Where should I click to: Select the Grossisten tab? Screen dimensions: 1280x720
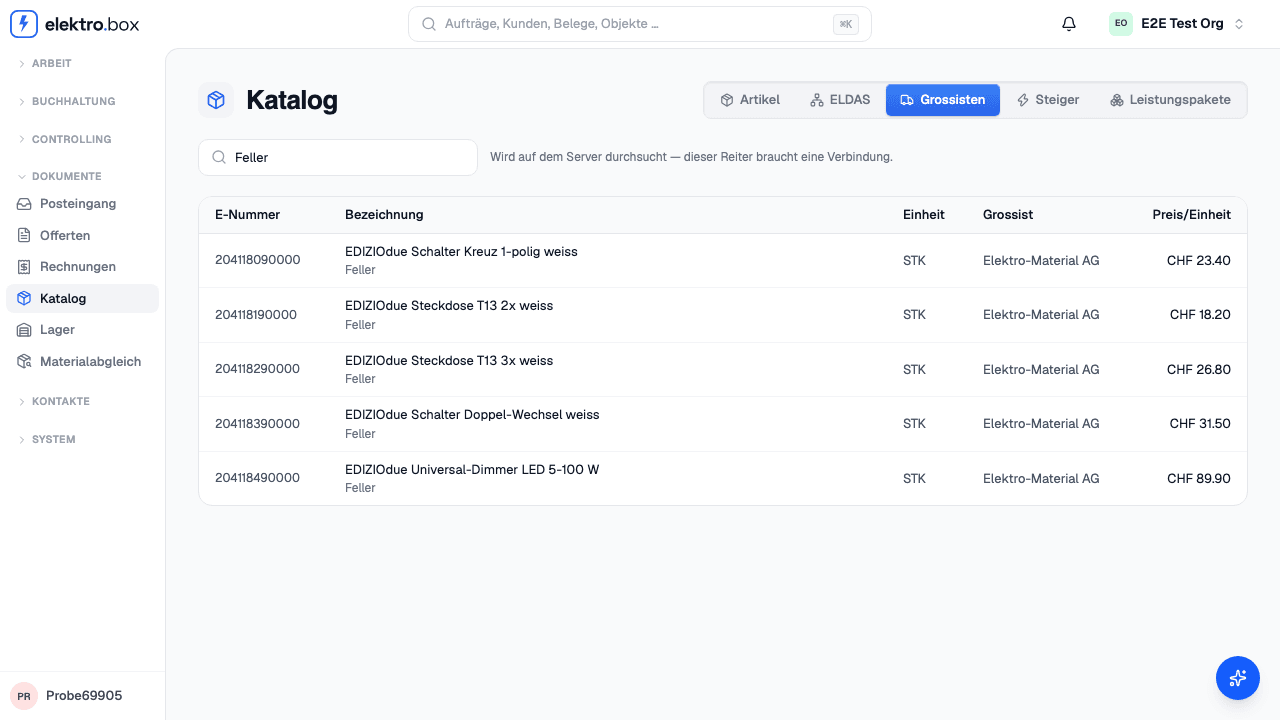coord(943,100)
